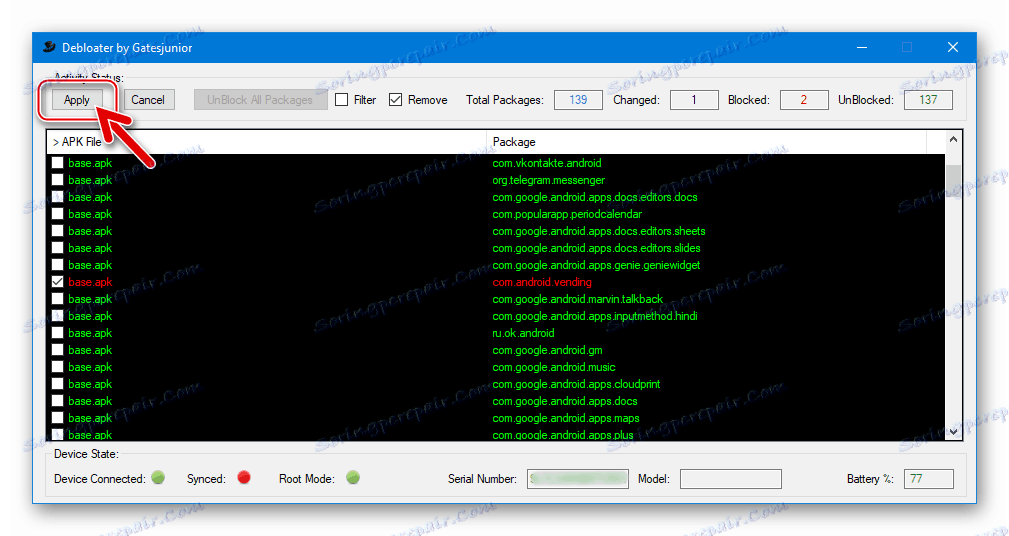
Task: Select com.google.android.marvin.talkback package text
Action: click(577, 299)
